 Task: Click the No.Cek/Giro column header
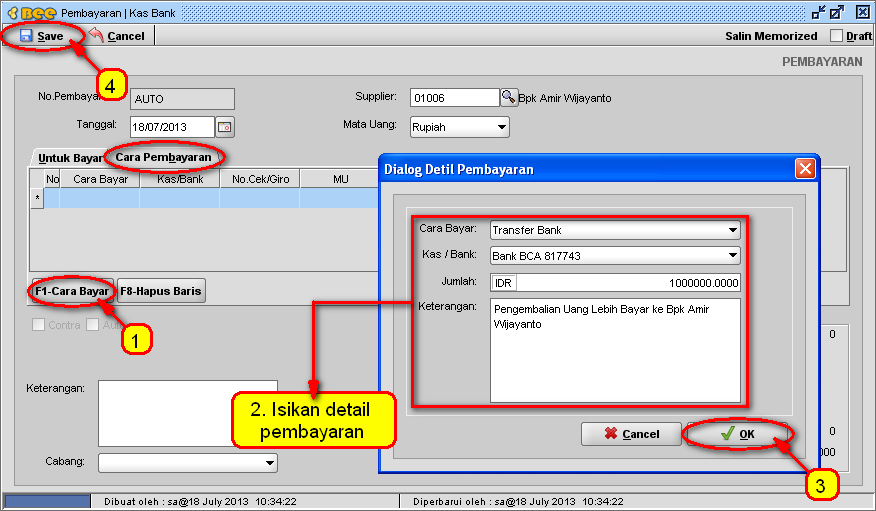point(260,179)
